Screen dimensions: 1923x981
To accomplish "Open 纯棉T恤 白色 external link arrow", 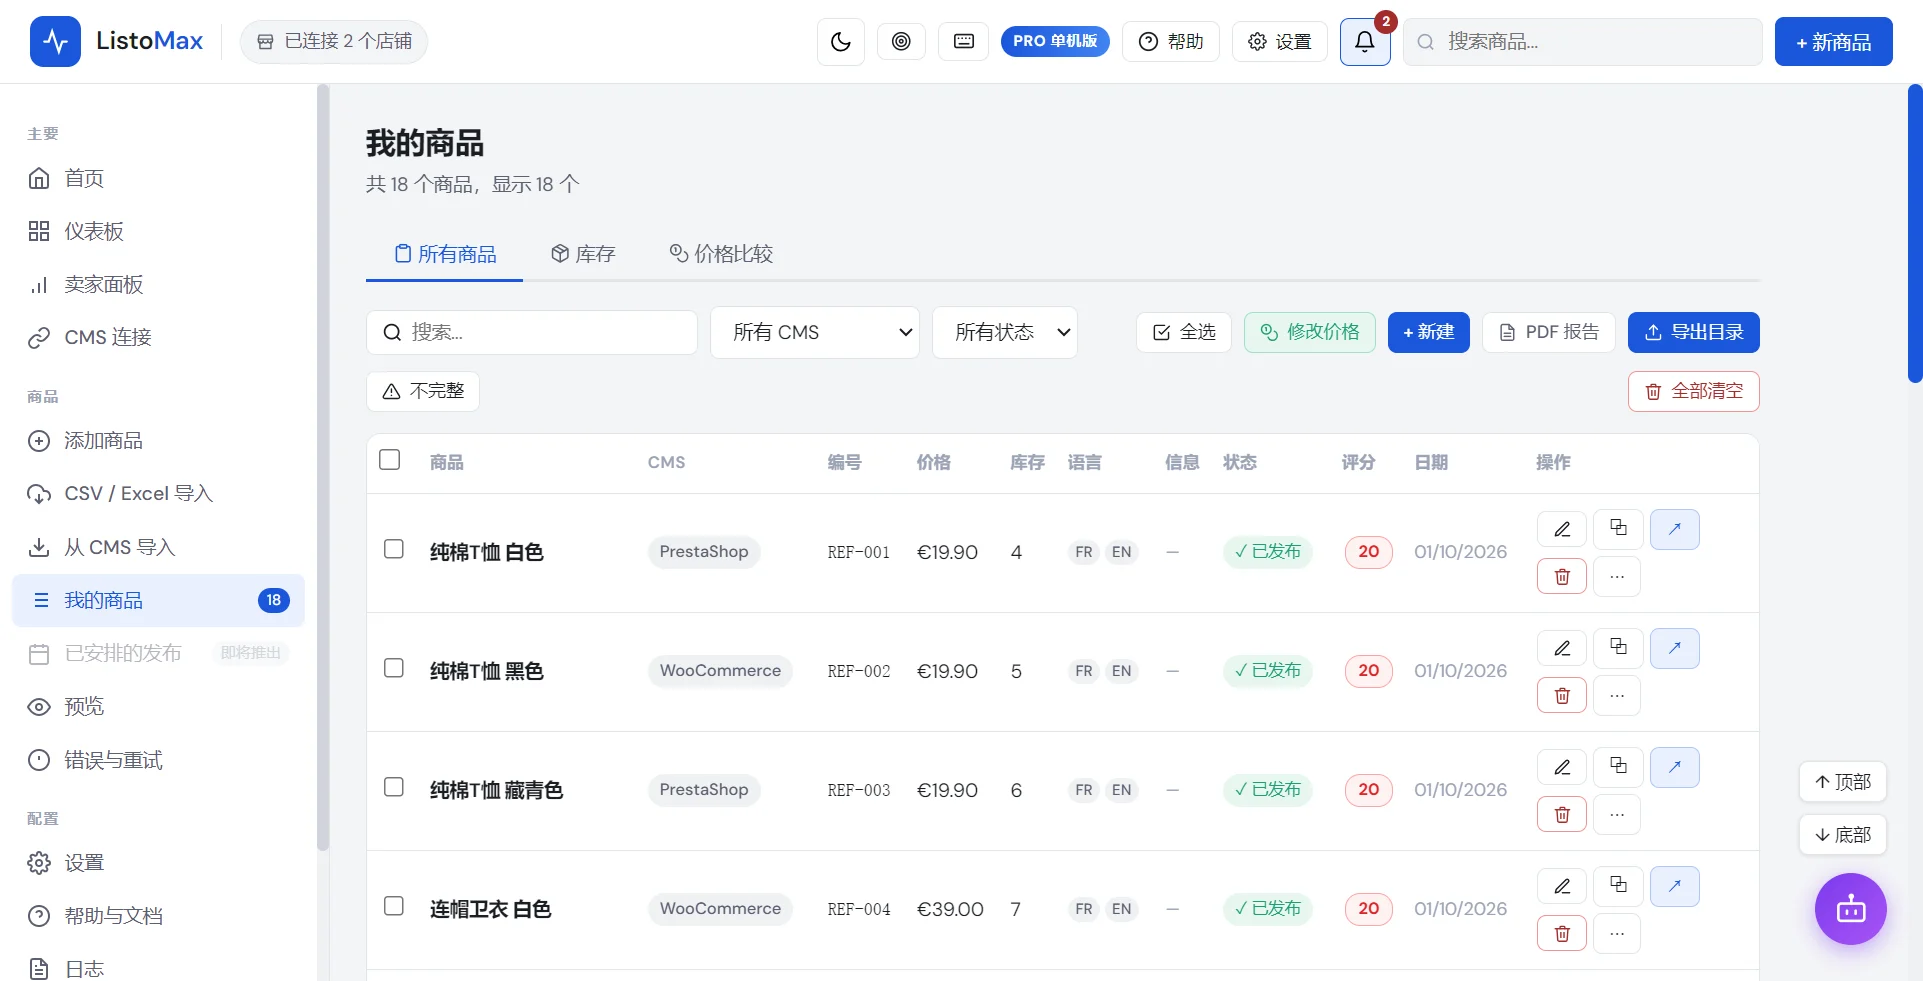I will [1675, 529].
